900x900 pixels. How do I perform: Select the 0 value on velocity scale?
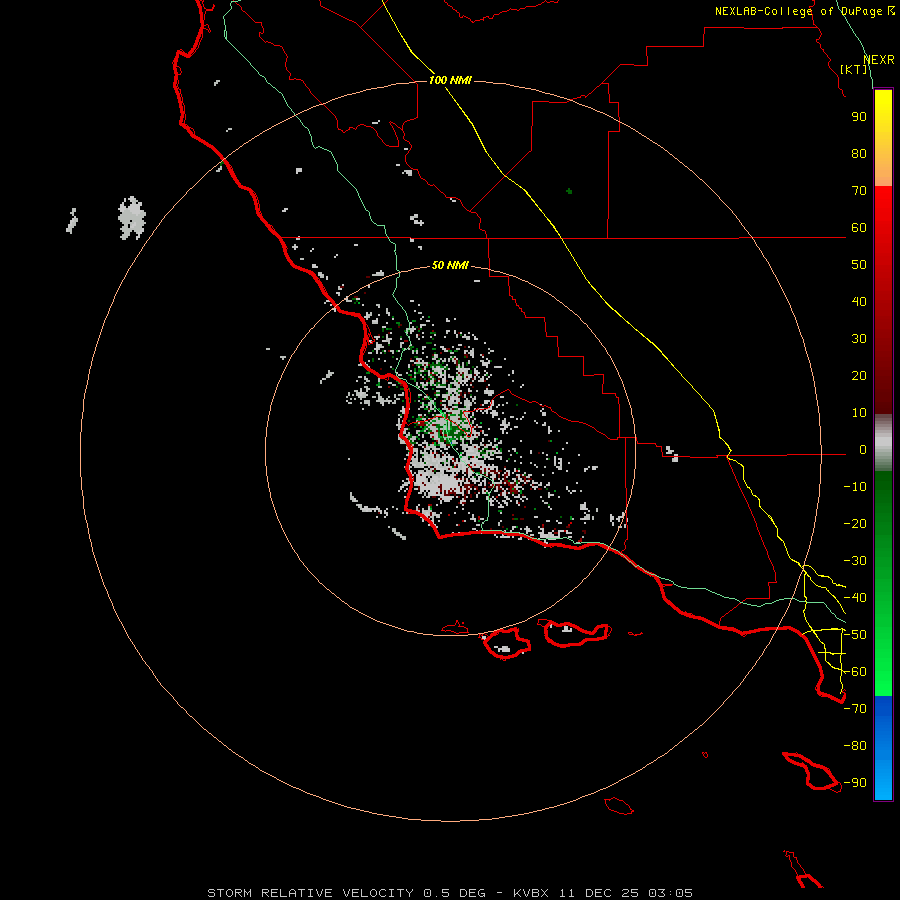863,450
